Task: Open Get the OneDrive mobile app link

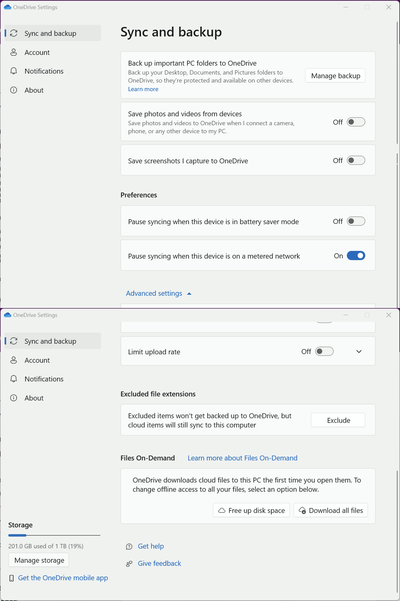Action: [63, 578]
